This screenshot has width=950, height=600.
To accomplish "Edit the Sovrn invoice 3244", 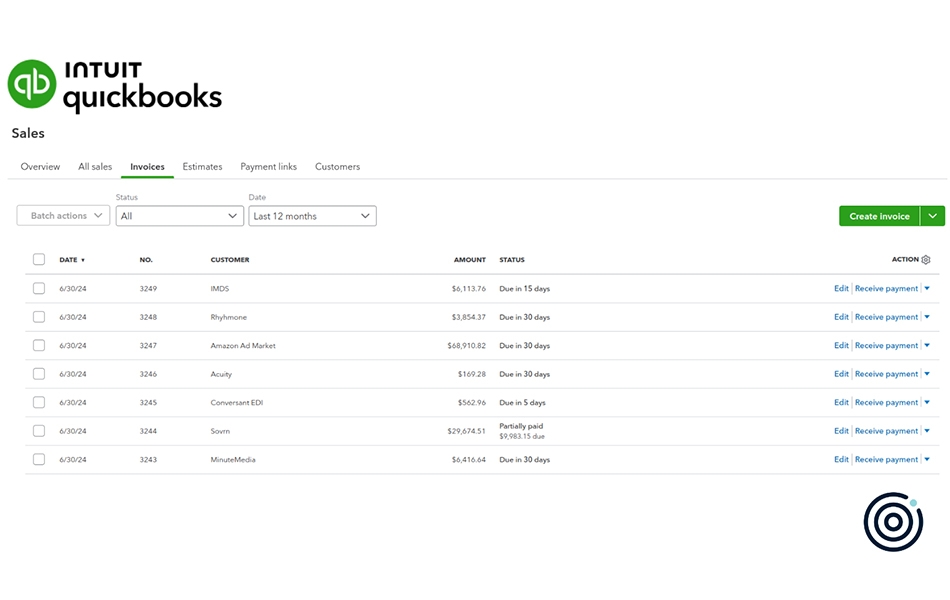I will point(841,431).
